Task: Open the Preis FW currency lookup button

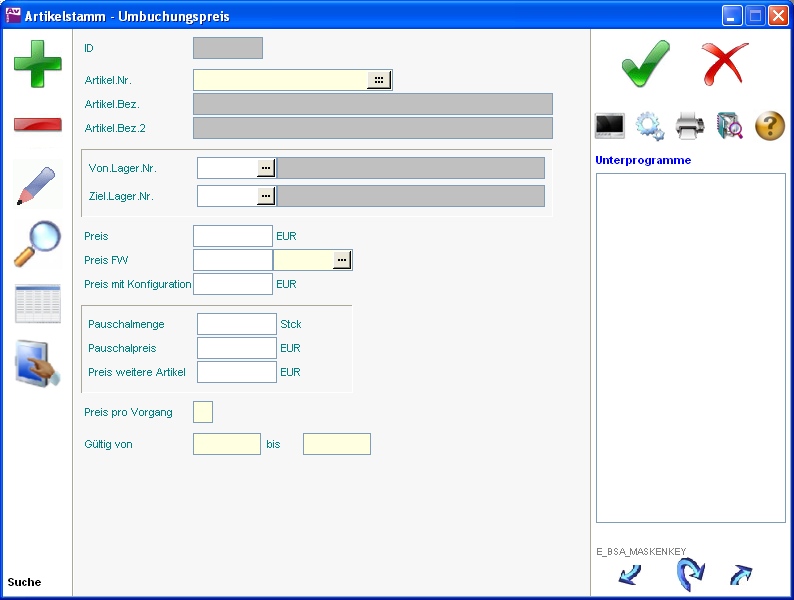Action: (x=342, y=260)
